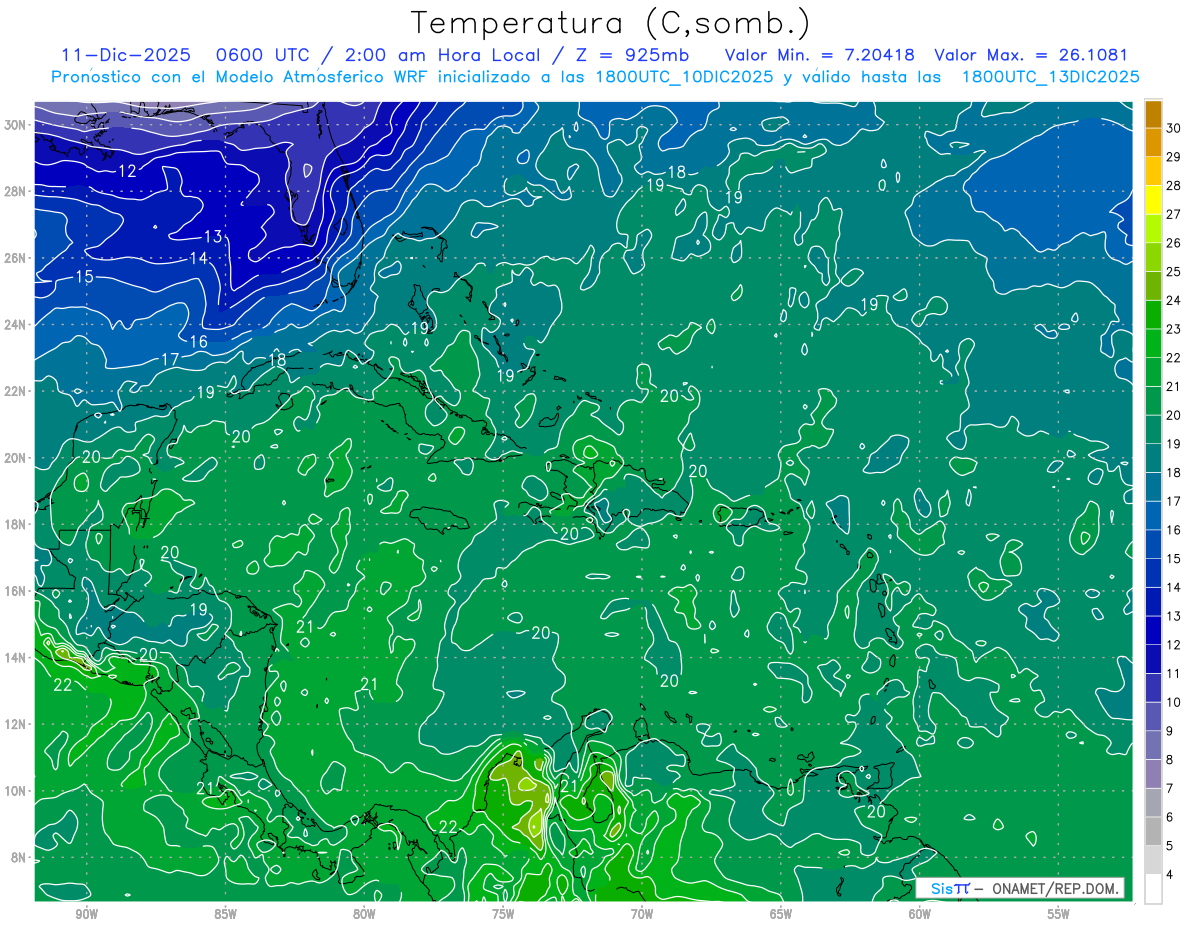Click the "14" contour label on the map
This screenshot has height=927, width=1200.
[199, 258]
